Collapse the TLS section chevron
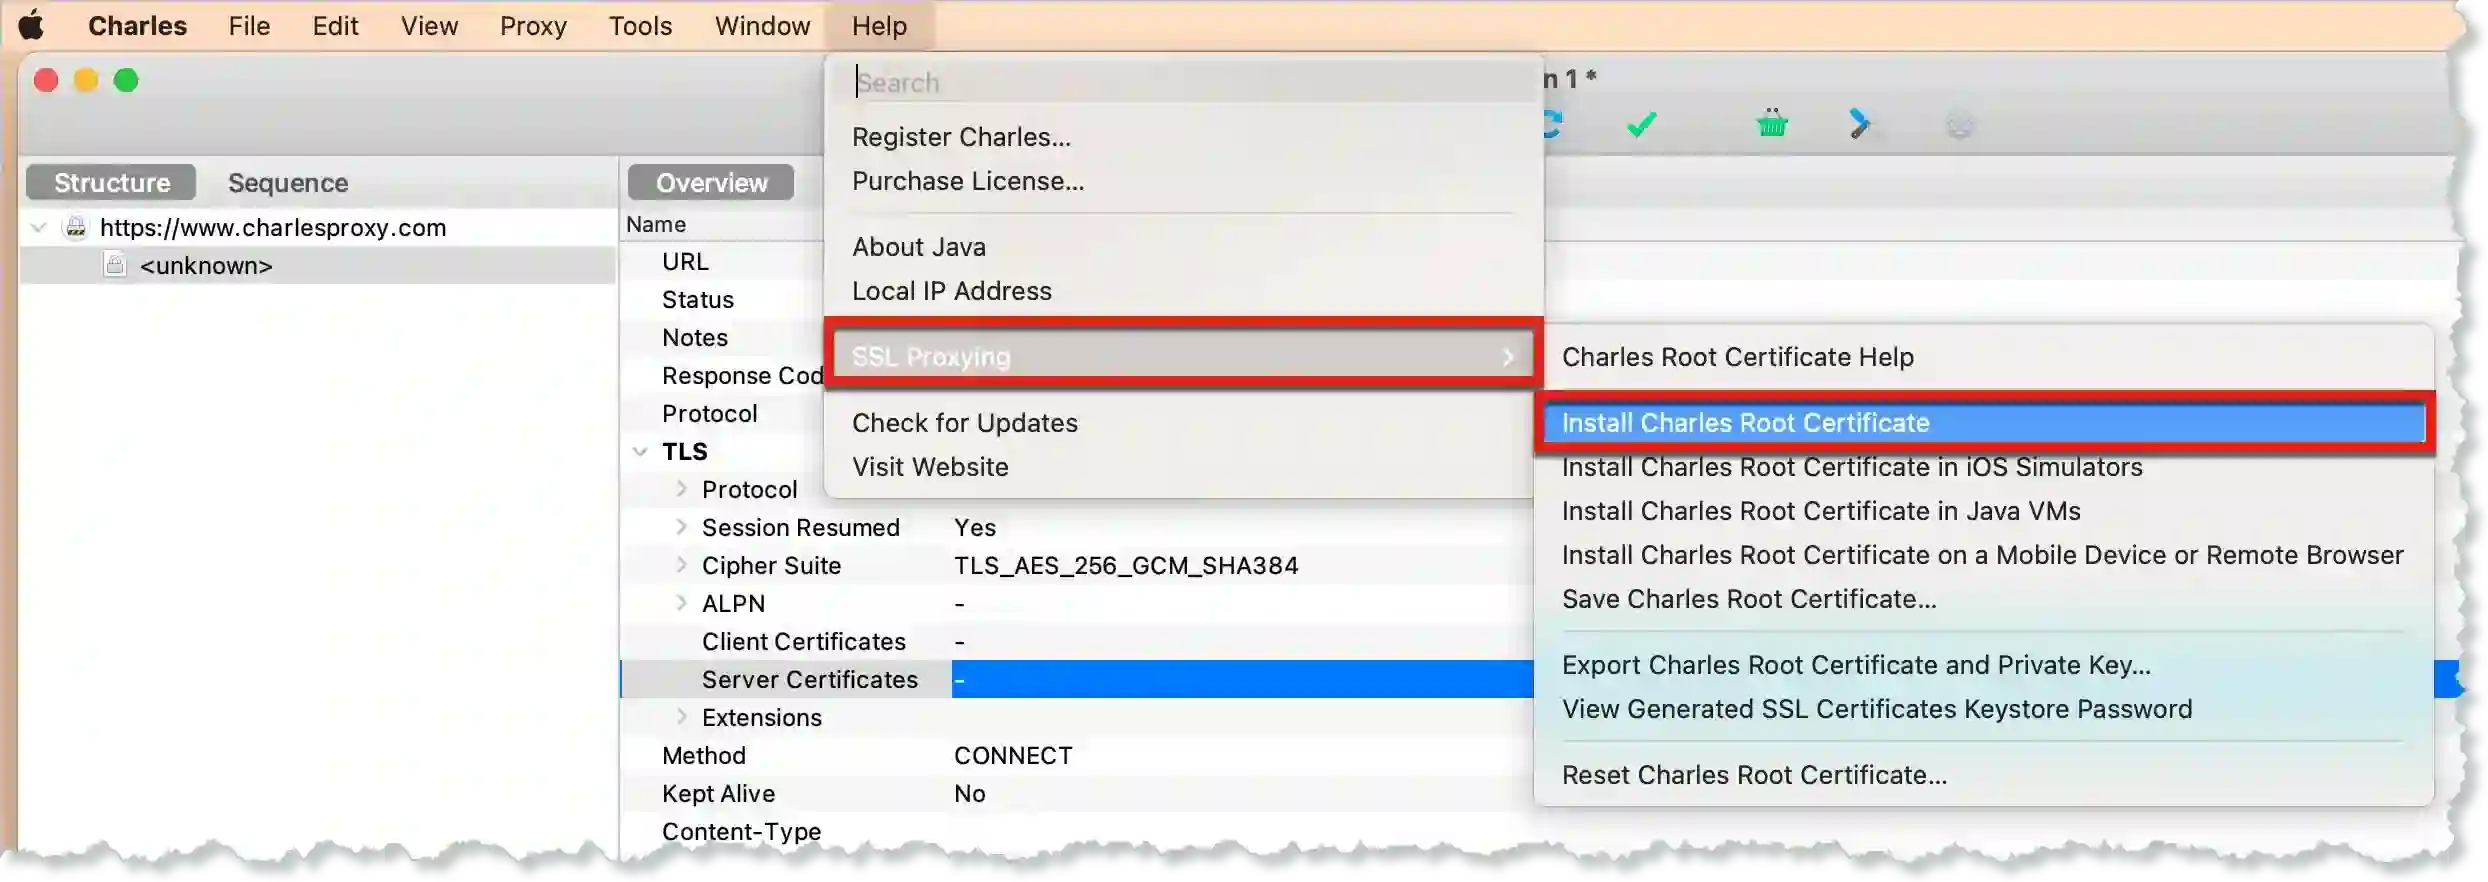The width and height of the screenshot is (2488, 882). (x=640, y=452)
